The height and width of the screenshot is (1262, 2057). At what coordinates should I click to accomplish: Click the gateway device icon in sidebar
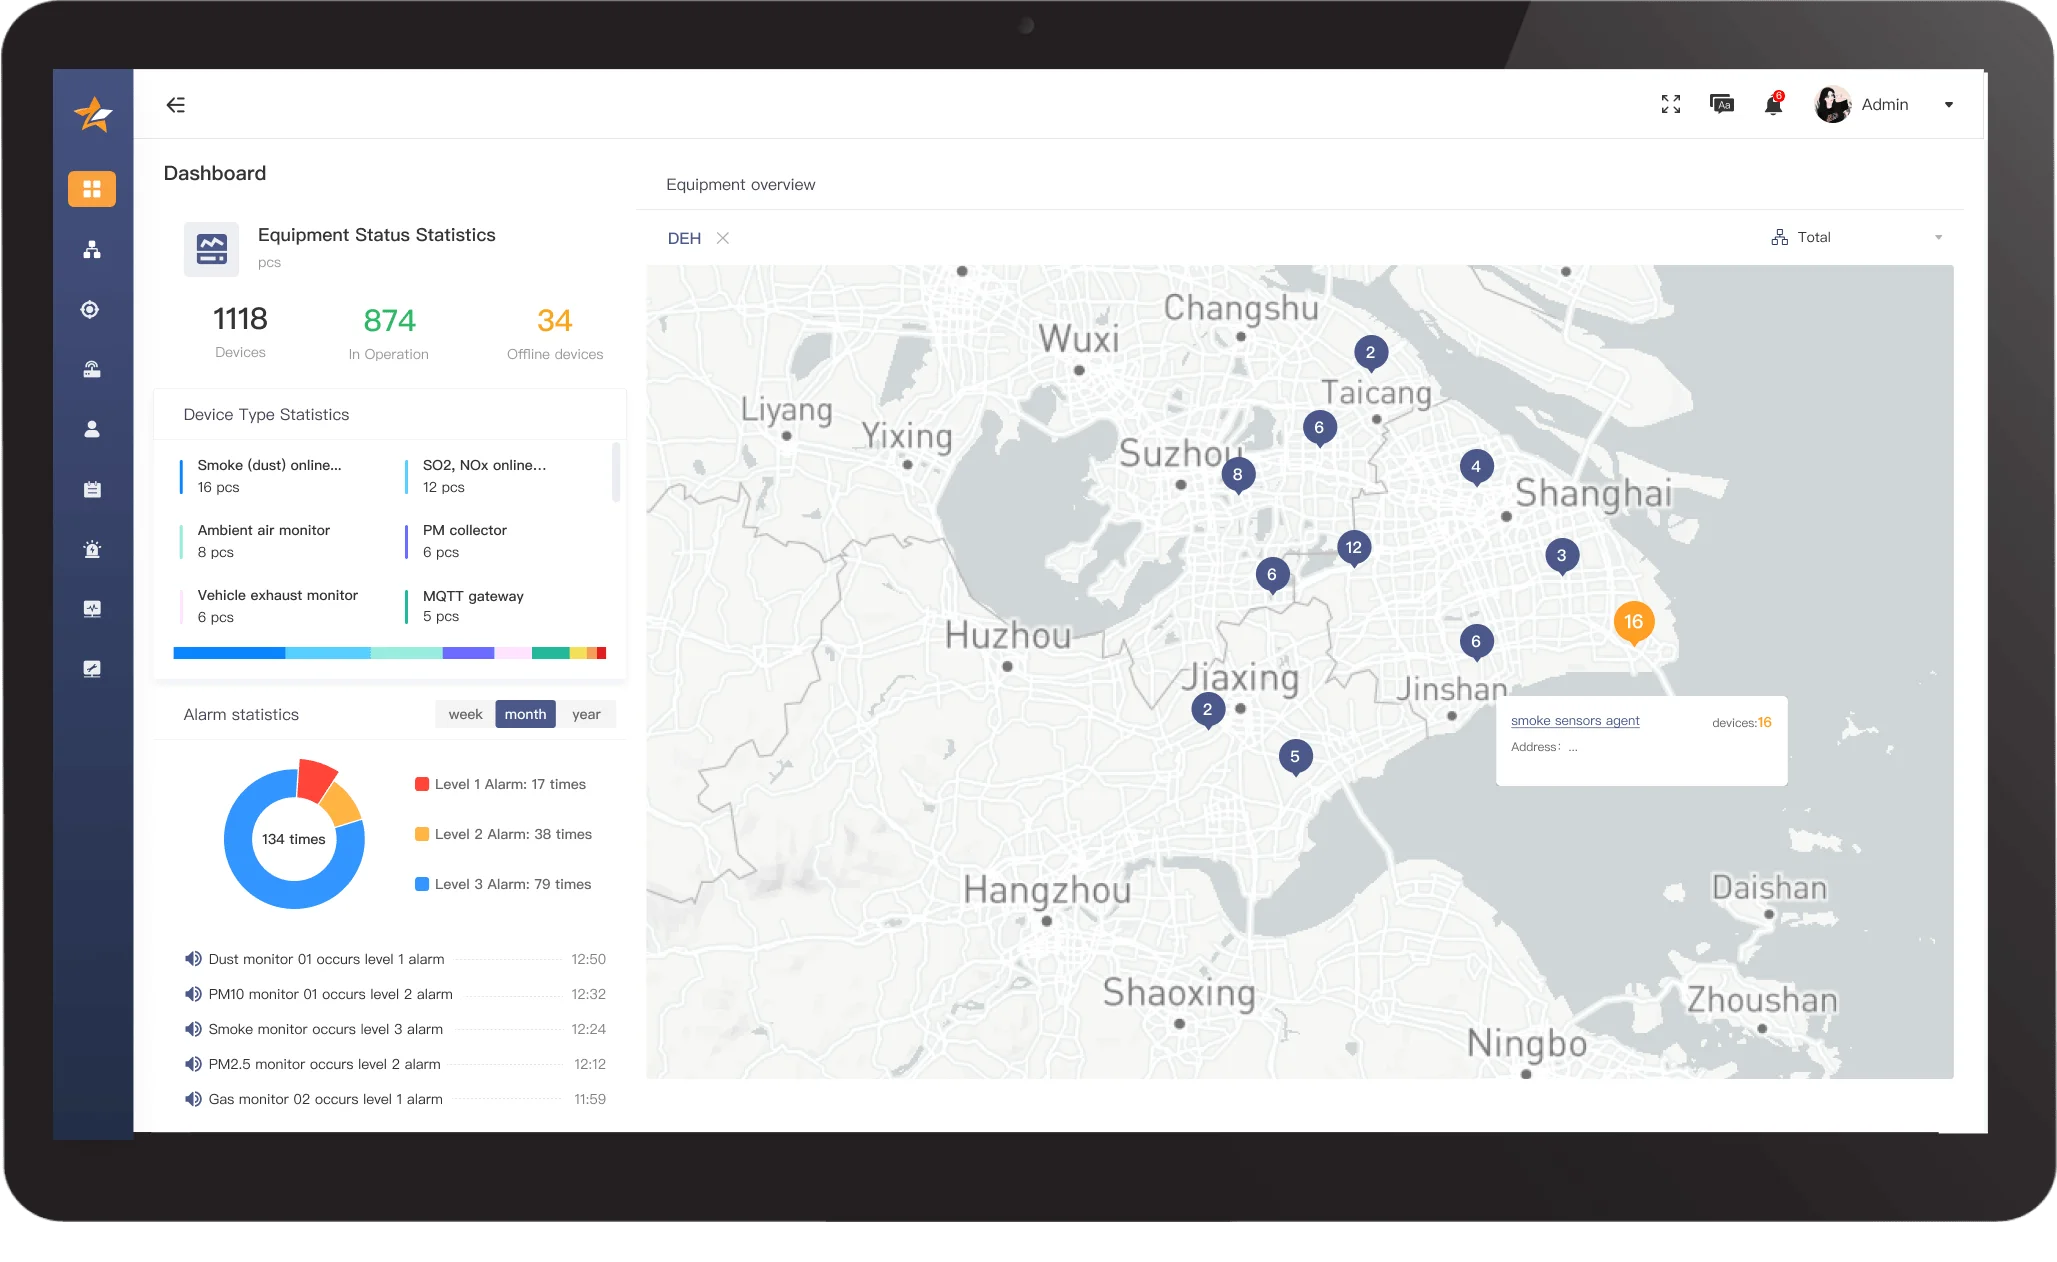pyautogui.click(x=92, y=370)
